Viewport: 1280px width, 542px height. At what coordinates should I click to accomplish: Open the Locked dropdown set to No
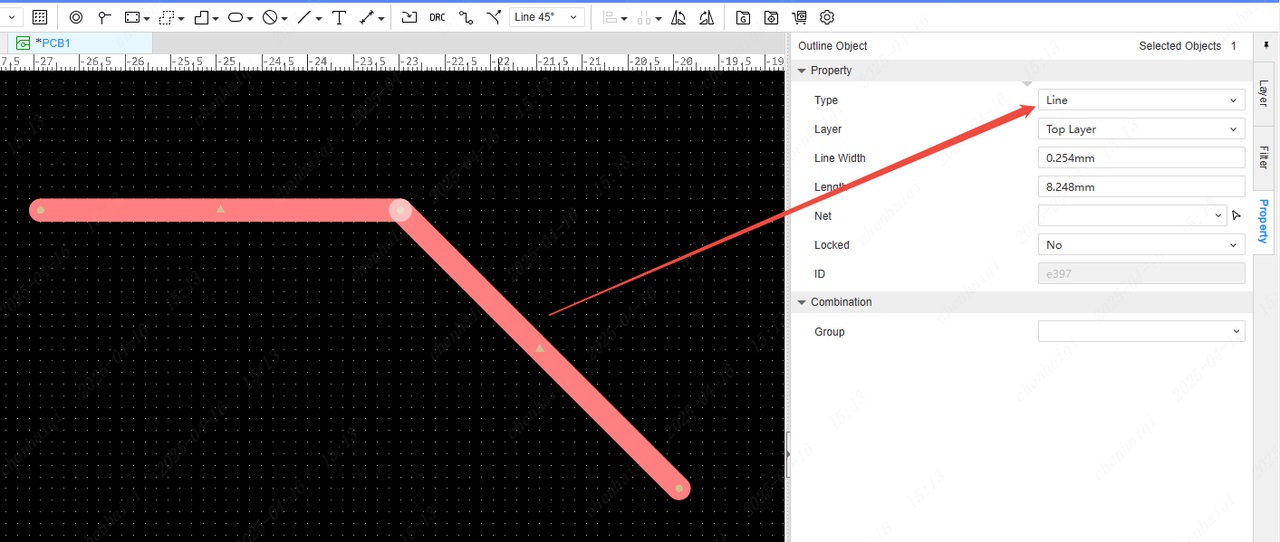pos(1141,245)
